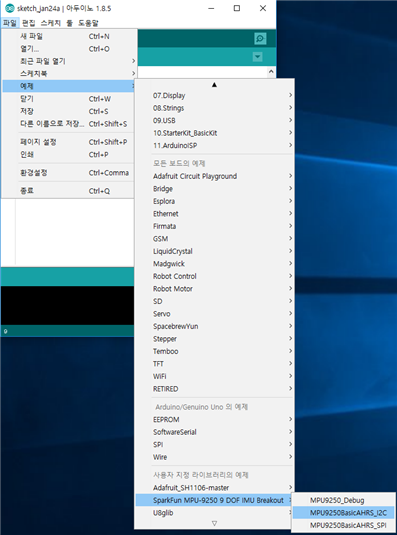Choose 저장 in the file menu
Screen dimensions: 397x535
(x=69, y=111)
